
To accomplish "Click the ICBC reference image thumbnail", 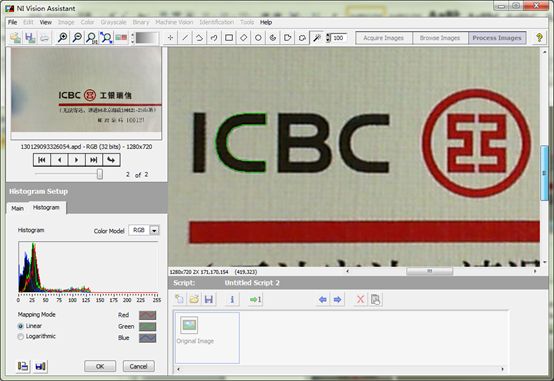I will point(86,90).
